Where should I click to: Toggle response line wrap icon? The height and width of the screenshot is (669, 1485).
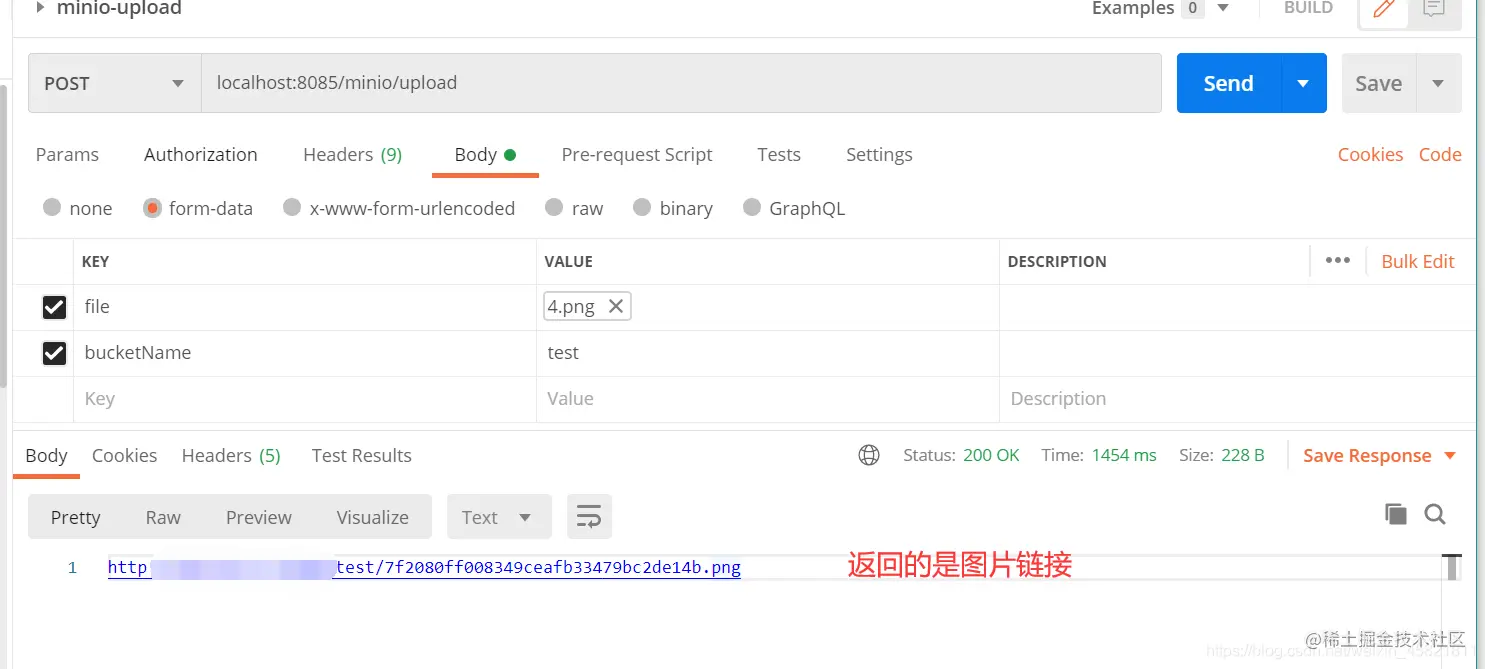pyautogui.click(x=589, y=517)
